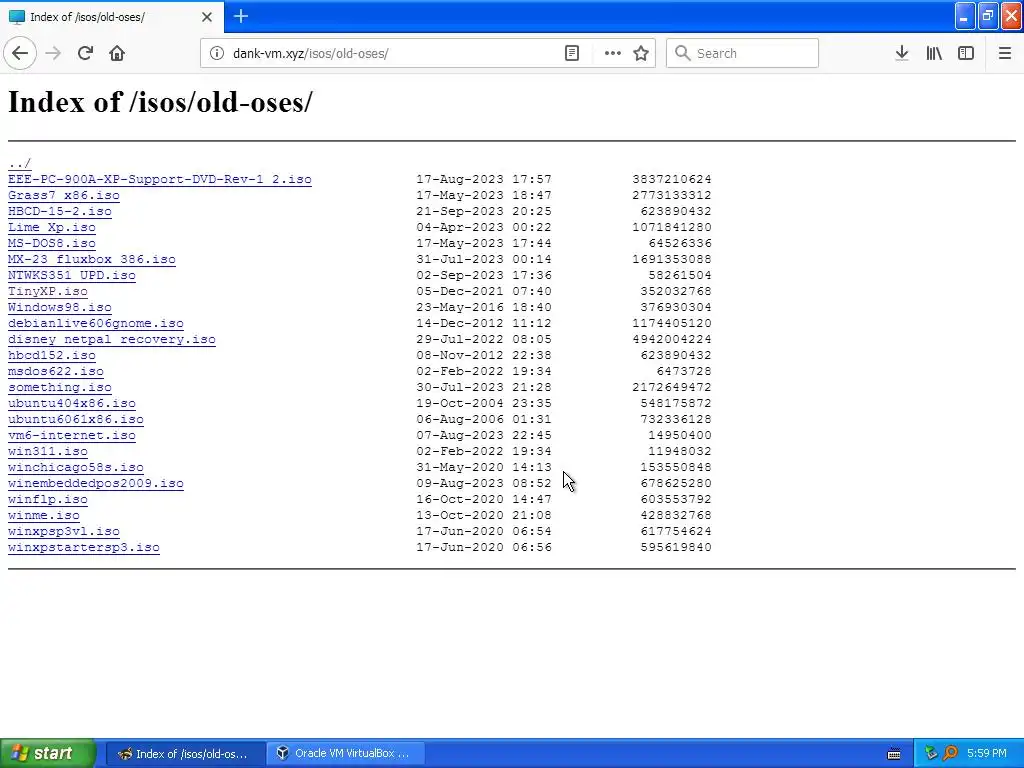Download HBCD-15-2.iso
Screen dimensions: 1024x768
click(x=60, y=211)
